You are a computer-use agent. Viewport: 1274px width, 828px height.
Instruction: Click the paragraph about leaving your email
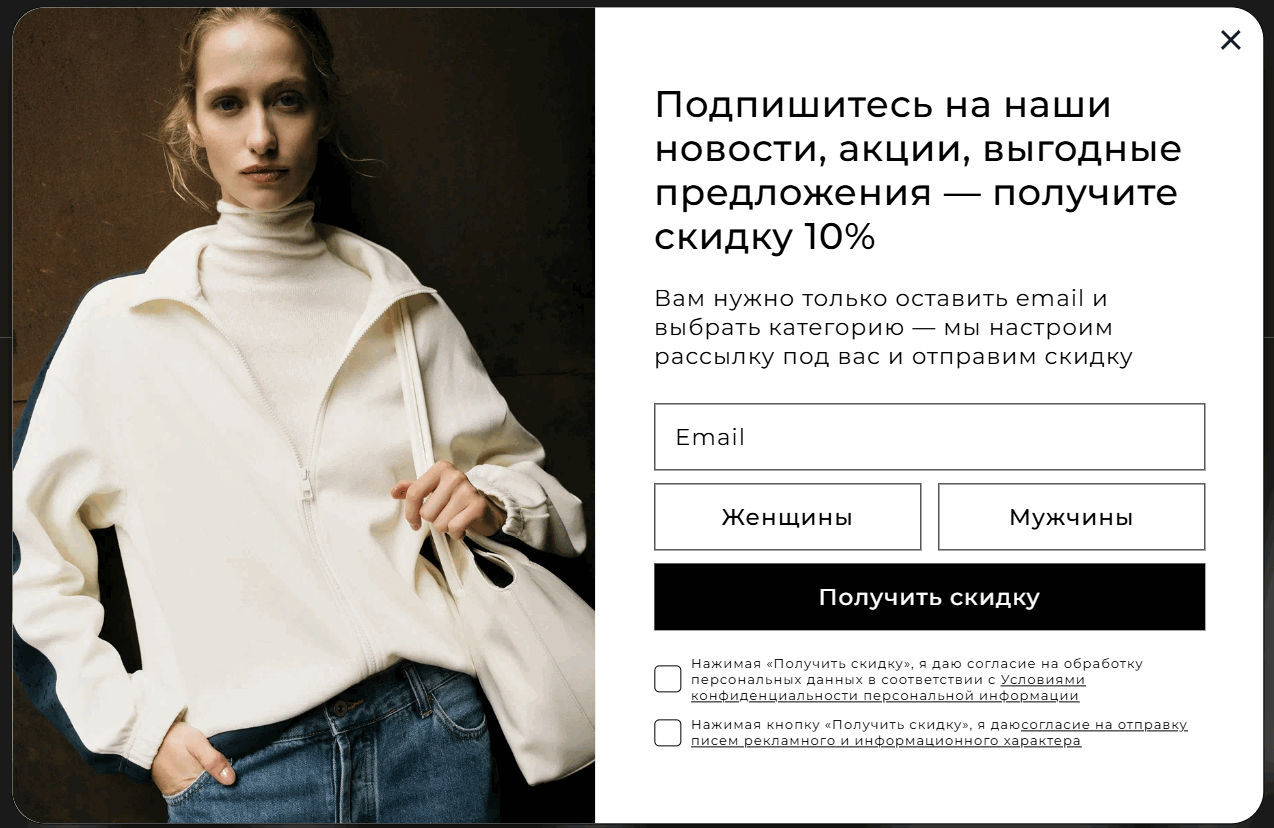[893, 327]
